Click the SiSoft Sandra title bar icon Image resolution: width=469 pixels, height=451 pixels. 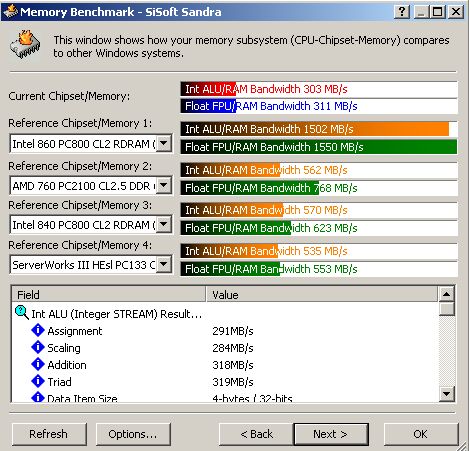pyautogui.click(x=10, y=12)
